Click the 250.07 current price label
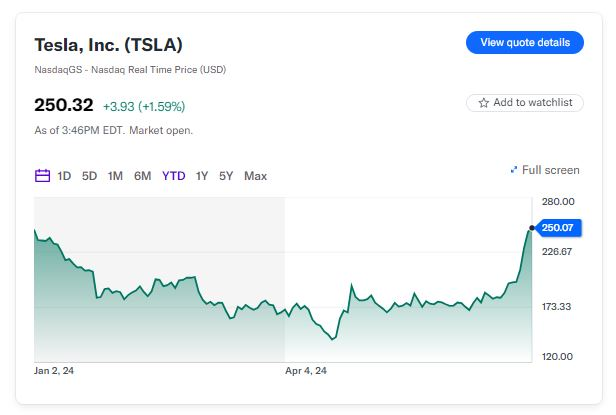This screenshot has width=616, height=415. click(x=557, y=228)
